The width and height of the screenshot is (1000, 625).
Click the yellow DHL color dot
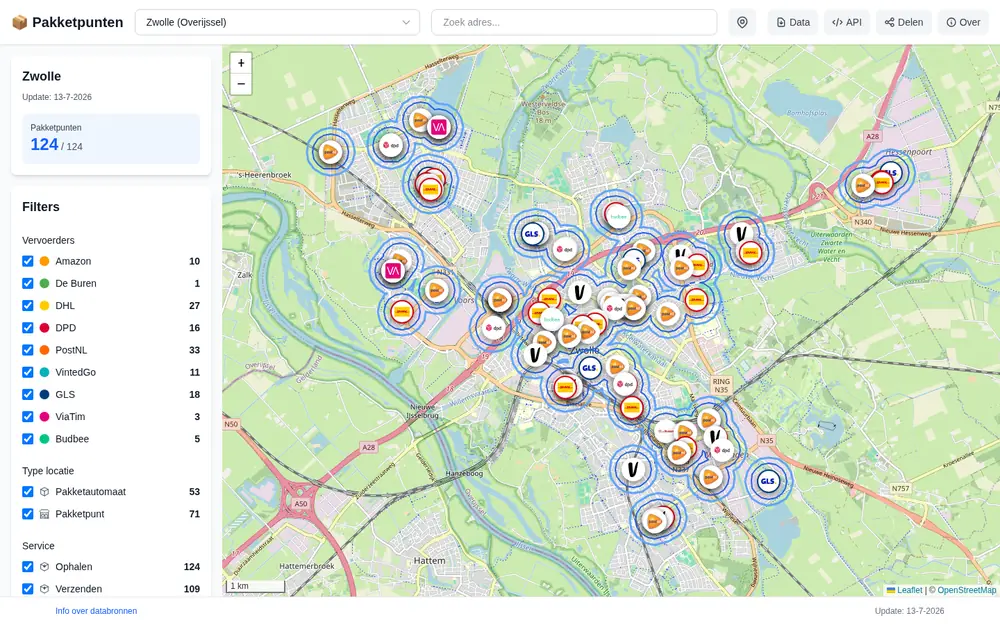pyautogui.click(x=45, y=305)
